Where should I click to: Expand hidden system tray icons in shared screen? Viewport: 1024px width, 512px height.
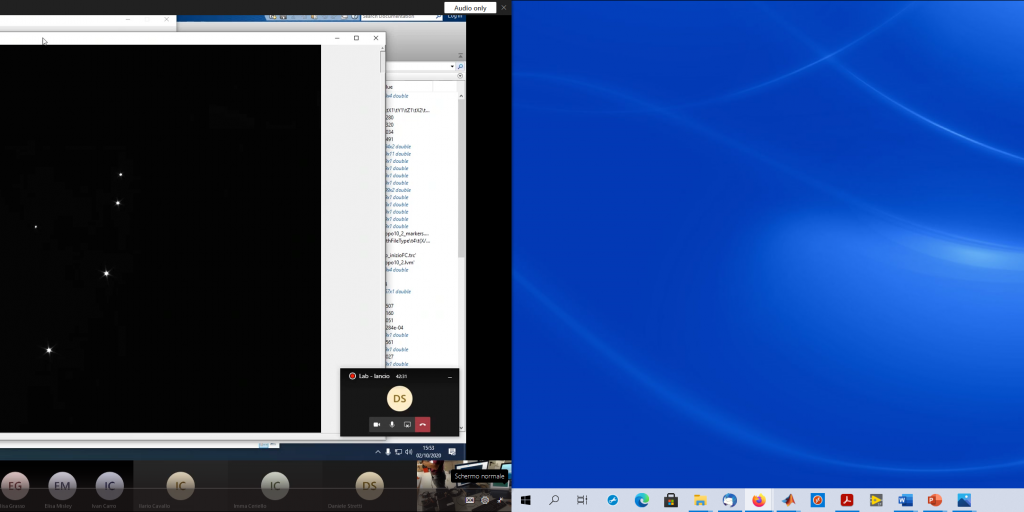pyautogui.click(x=377, y=453)
